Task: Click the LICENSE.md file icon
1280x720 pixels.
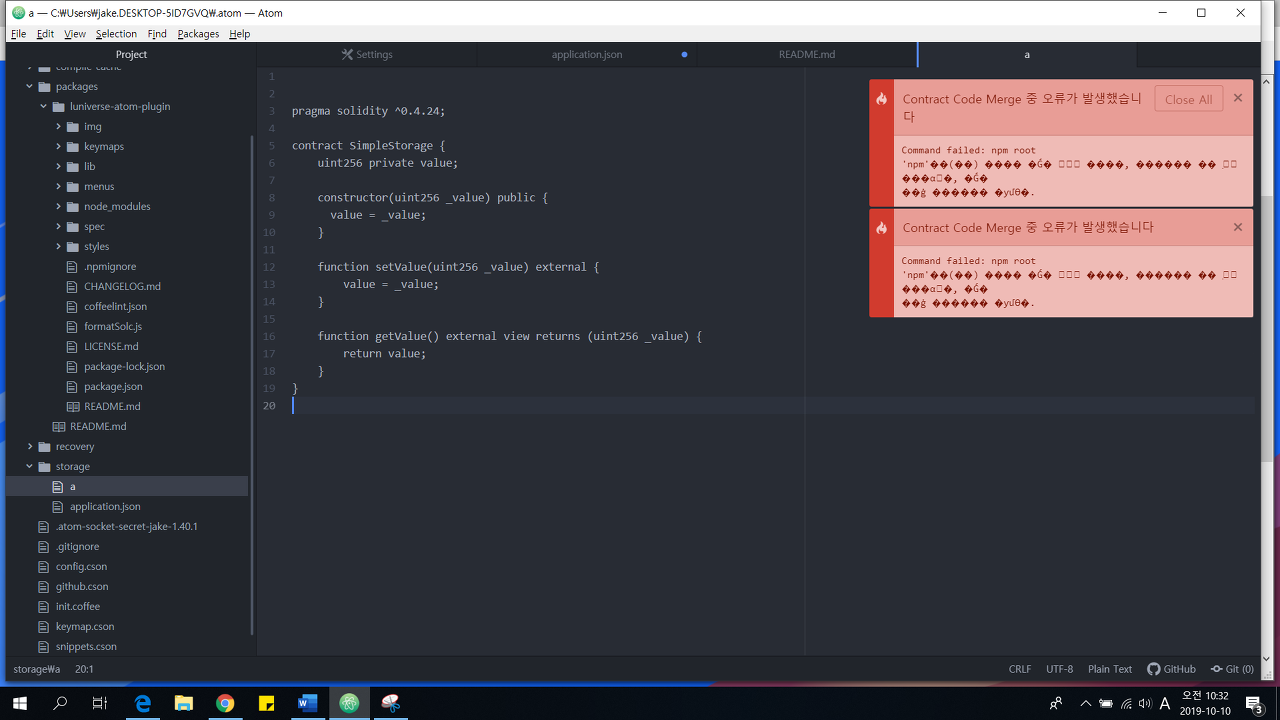Action: point(72,346)
